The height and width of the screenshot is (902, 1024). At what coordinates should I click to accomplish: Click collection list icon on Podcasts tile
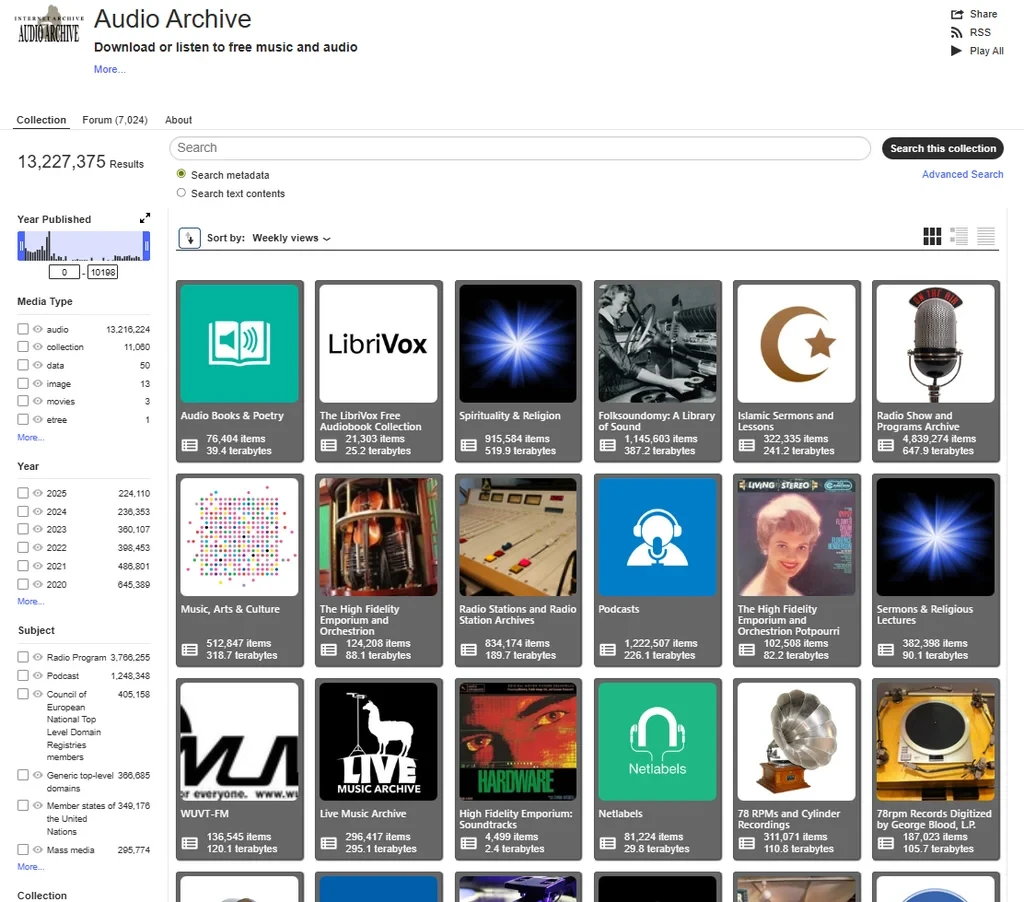(607, 649)
